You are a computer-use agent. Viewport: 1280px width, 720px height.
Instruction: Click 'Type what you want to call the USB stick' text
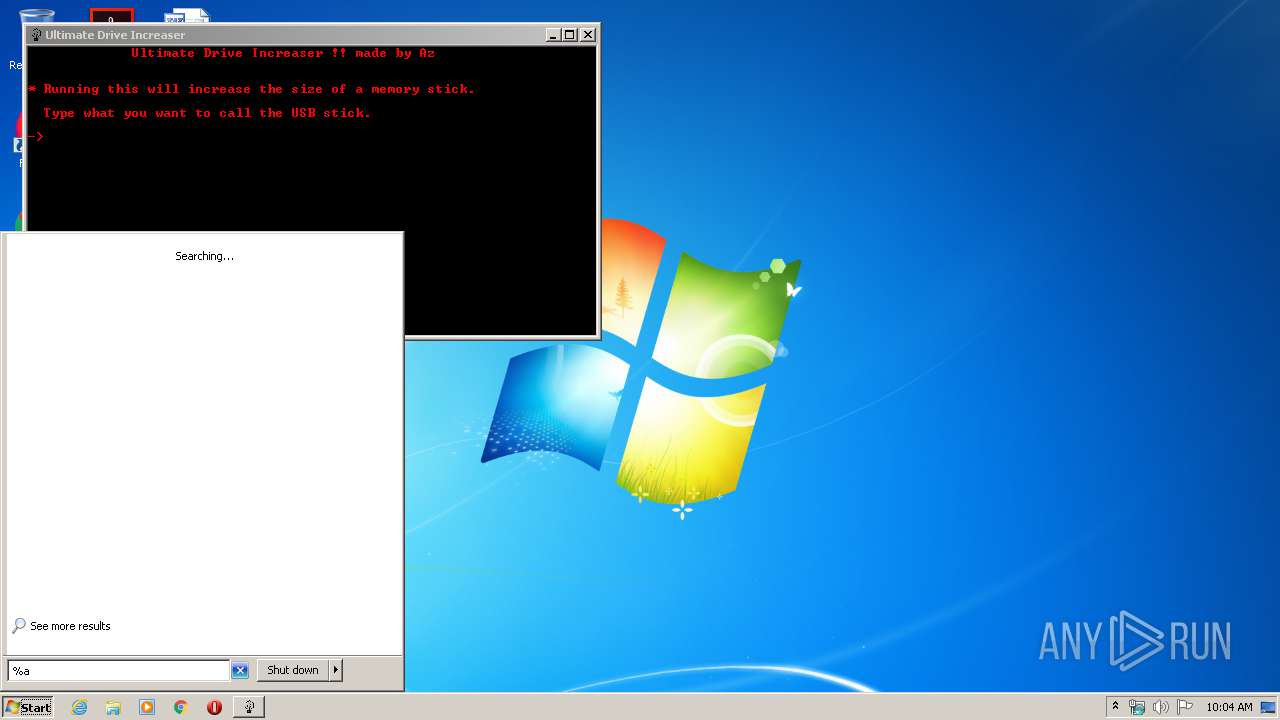point(207,113)
